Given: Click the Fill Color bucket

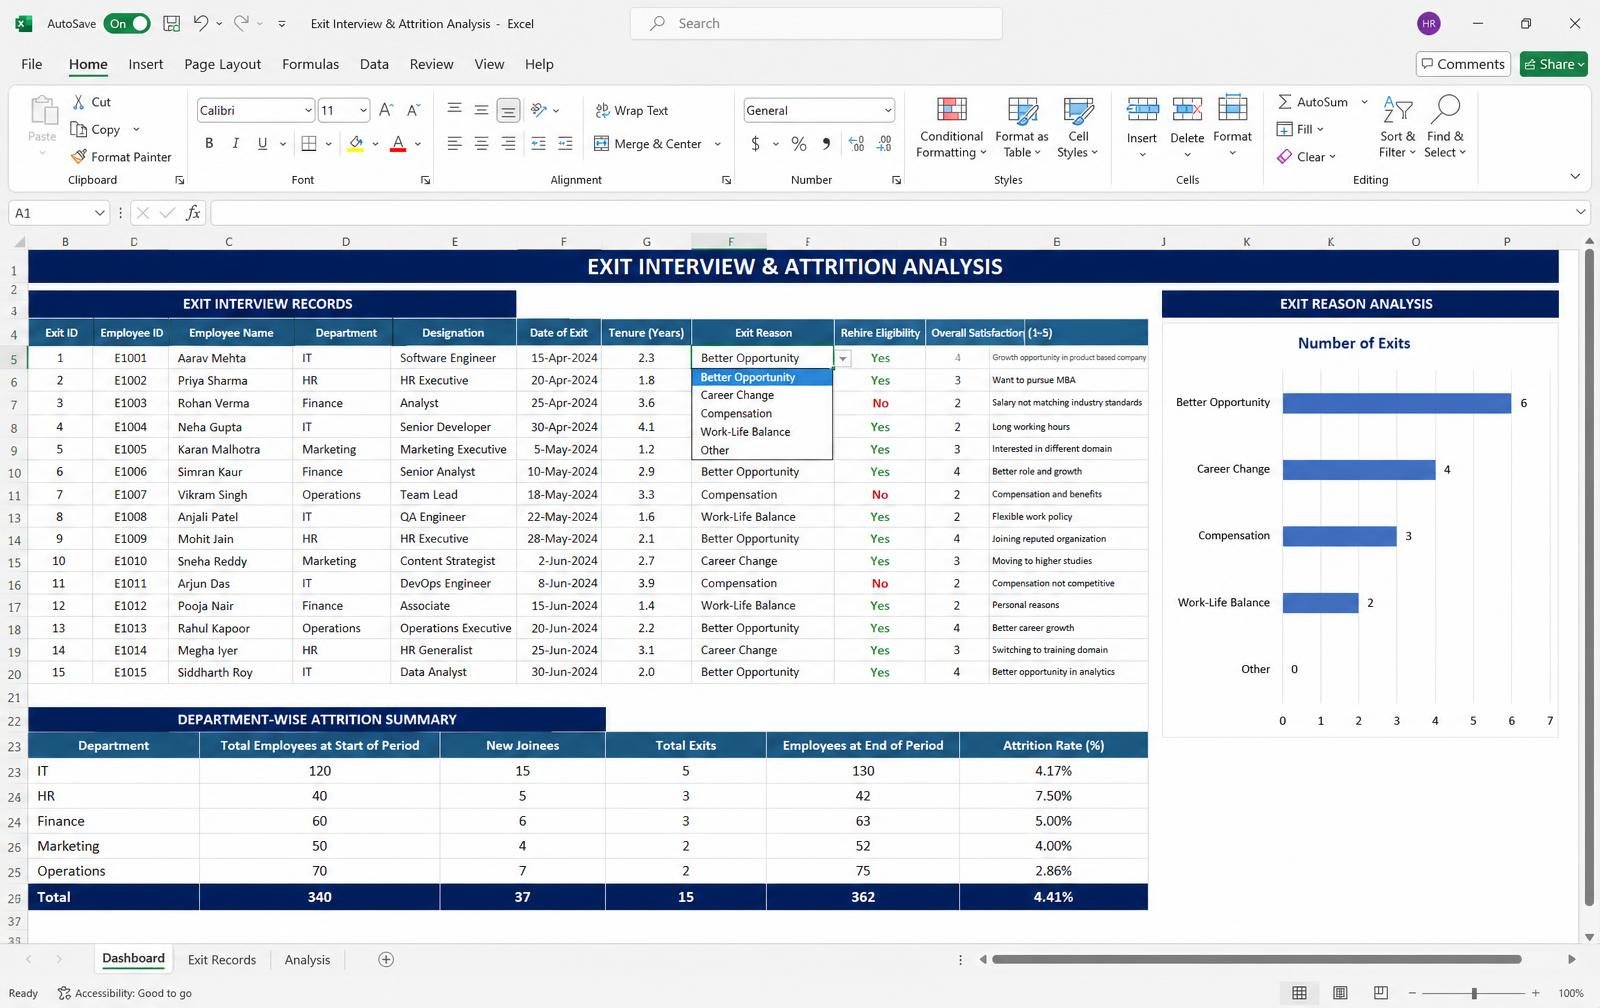Looking at the screenshot, I should pyautogui.click(x=355, y=144).
